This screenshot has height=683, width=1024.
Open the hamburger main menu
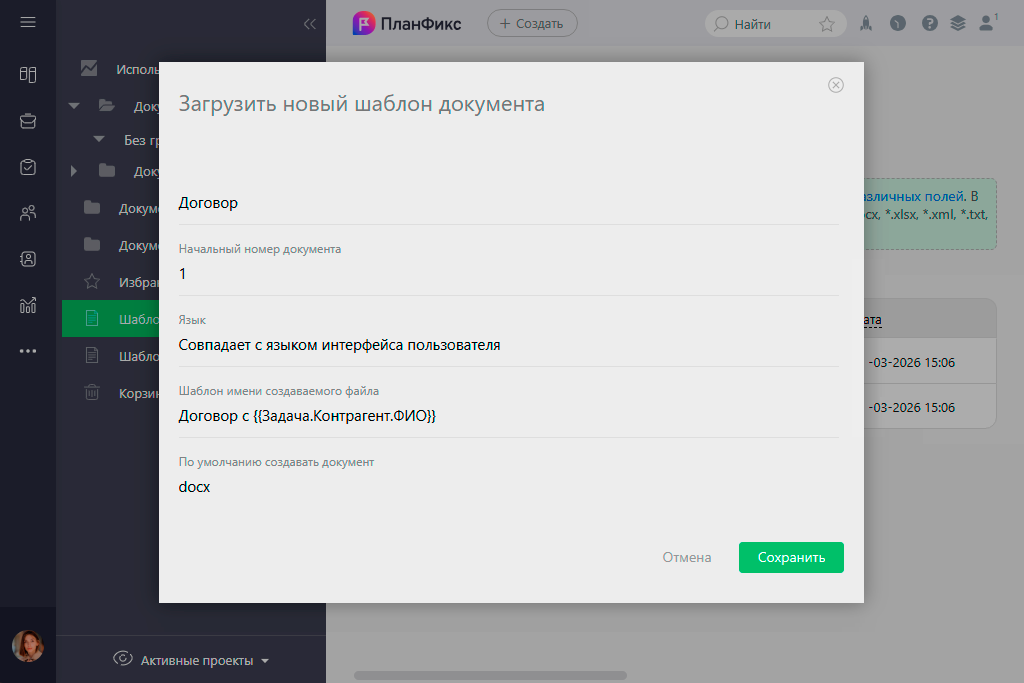click(27, 22)
